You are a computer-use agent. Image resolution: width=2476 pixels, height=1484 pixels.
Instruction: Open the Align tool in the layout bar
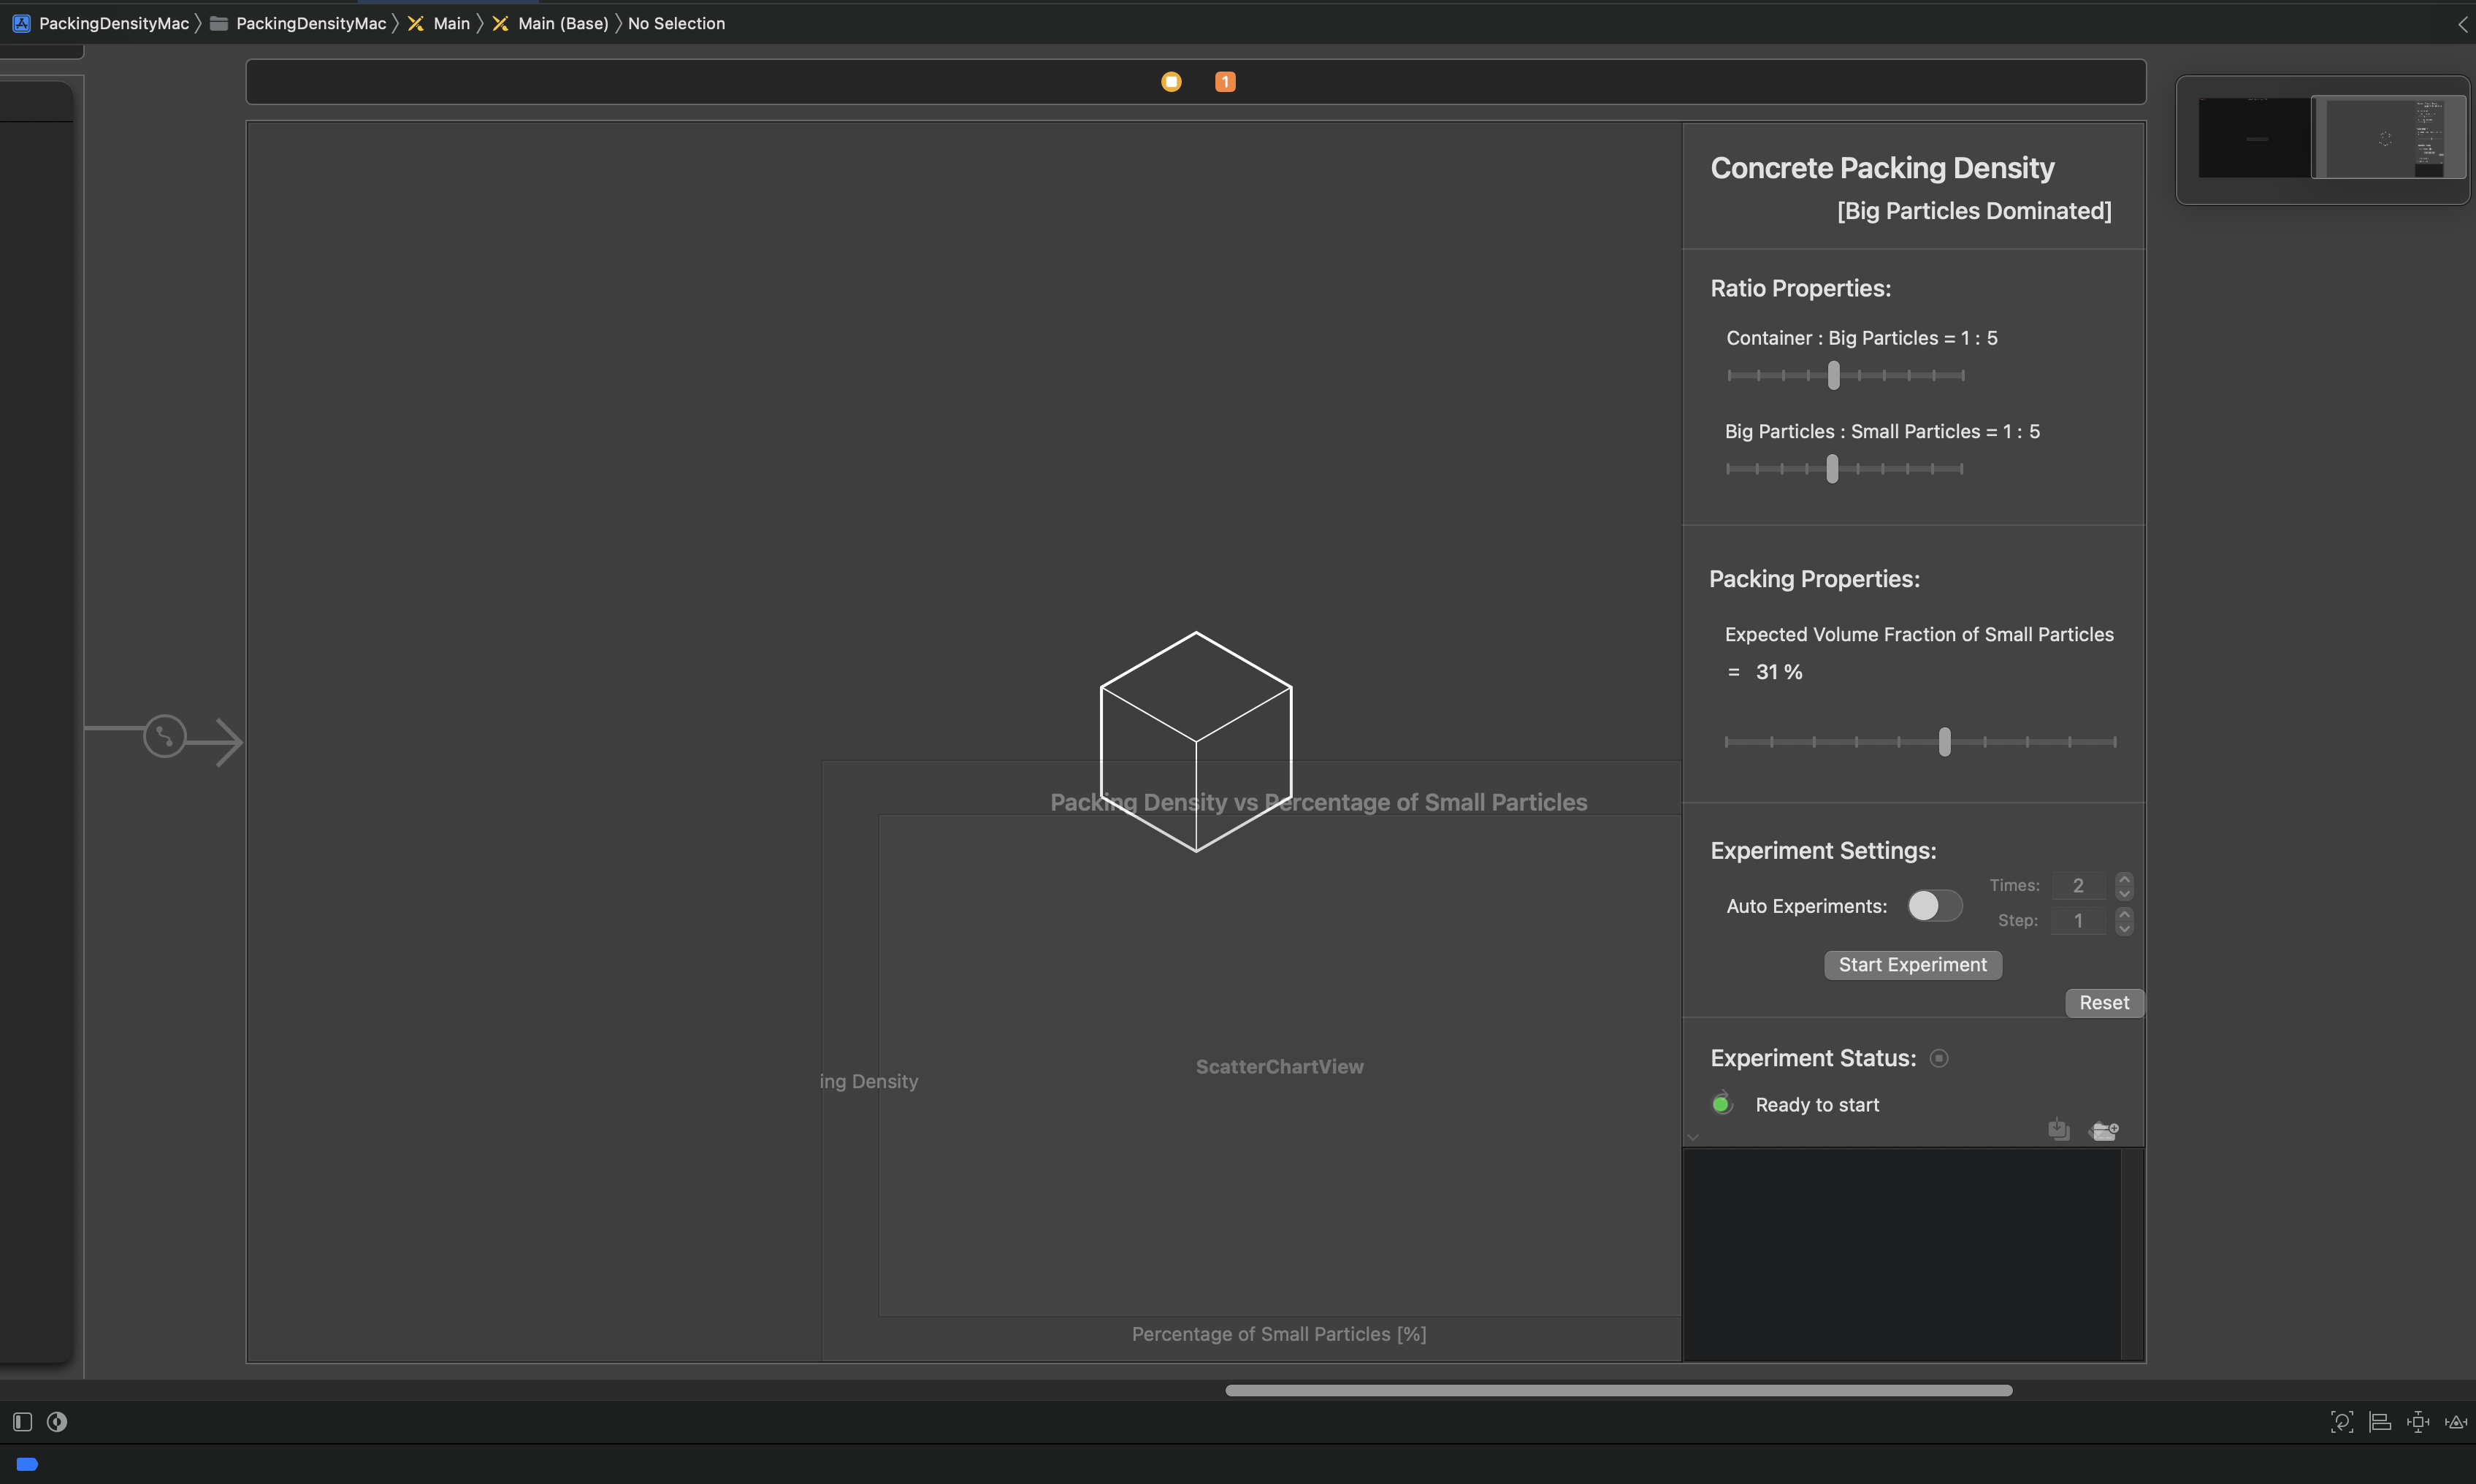pyautogui.click(x=2380, y=1421)
